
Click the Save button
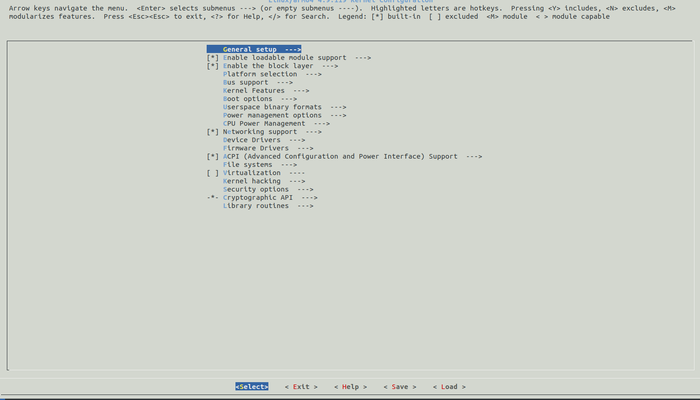400,387
